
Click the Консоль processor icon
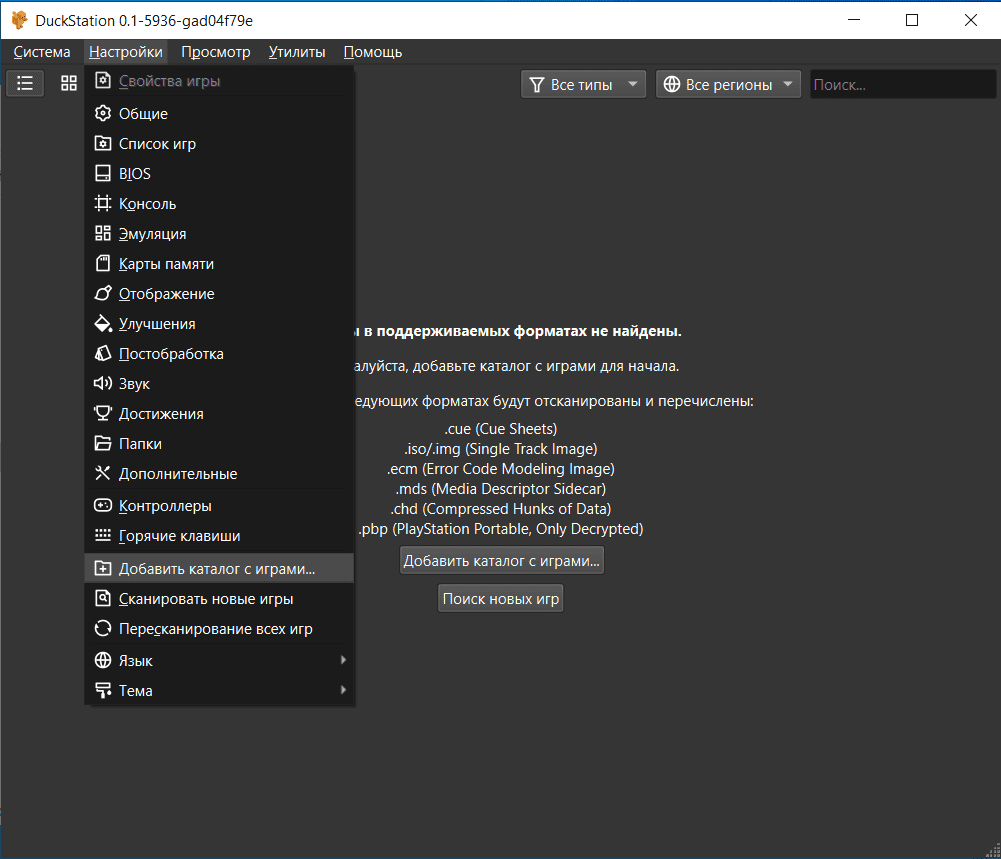(103, 203)
